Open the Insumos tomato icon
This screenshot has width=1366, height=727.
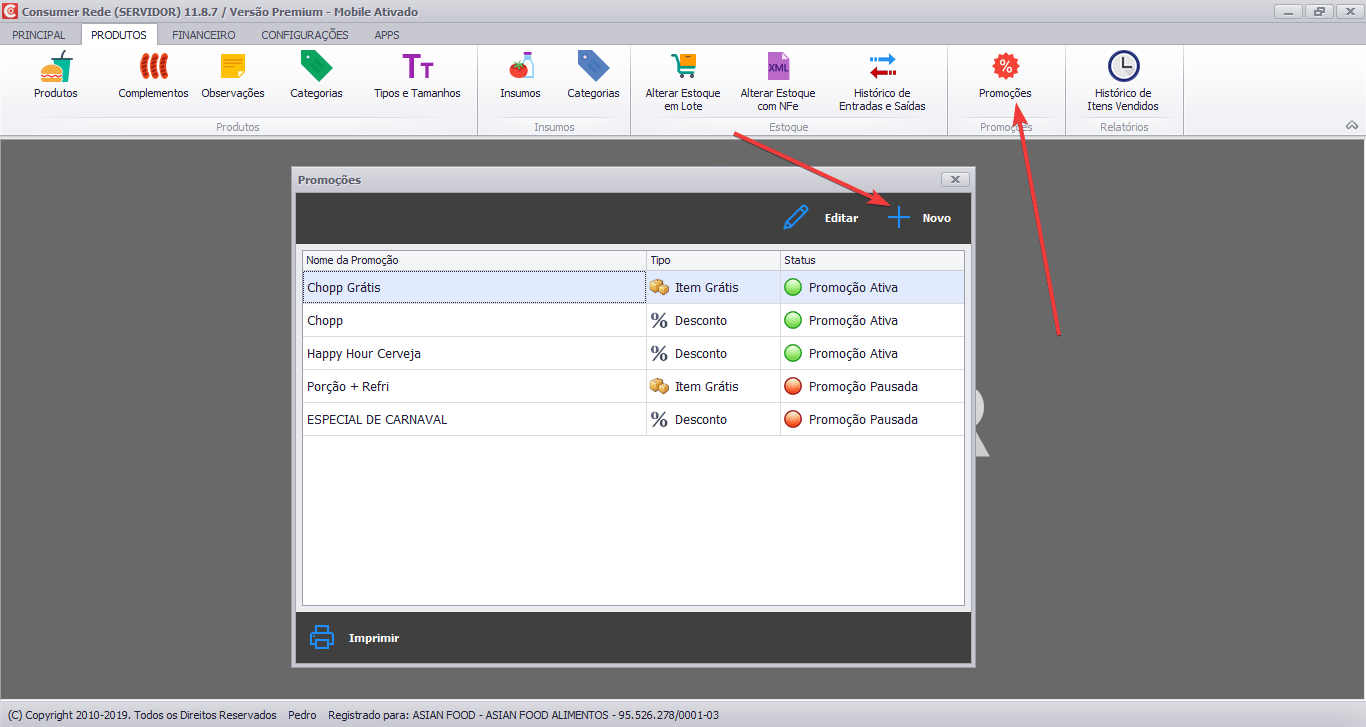click(520, 67)
